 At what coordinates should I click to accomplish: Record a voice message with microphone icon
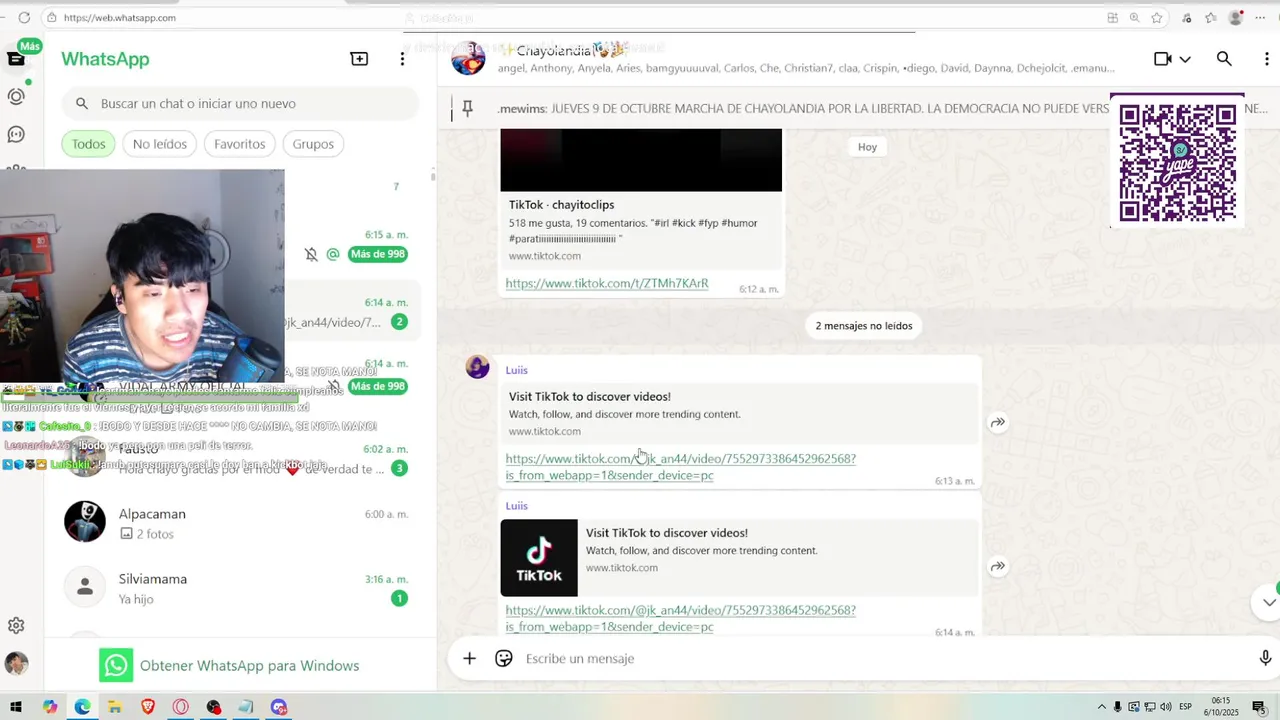tap(1265, 658)
